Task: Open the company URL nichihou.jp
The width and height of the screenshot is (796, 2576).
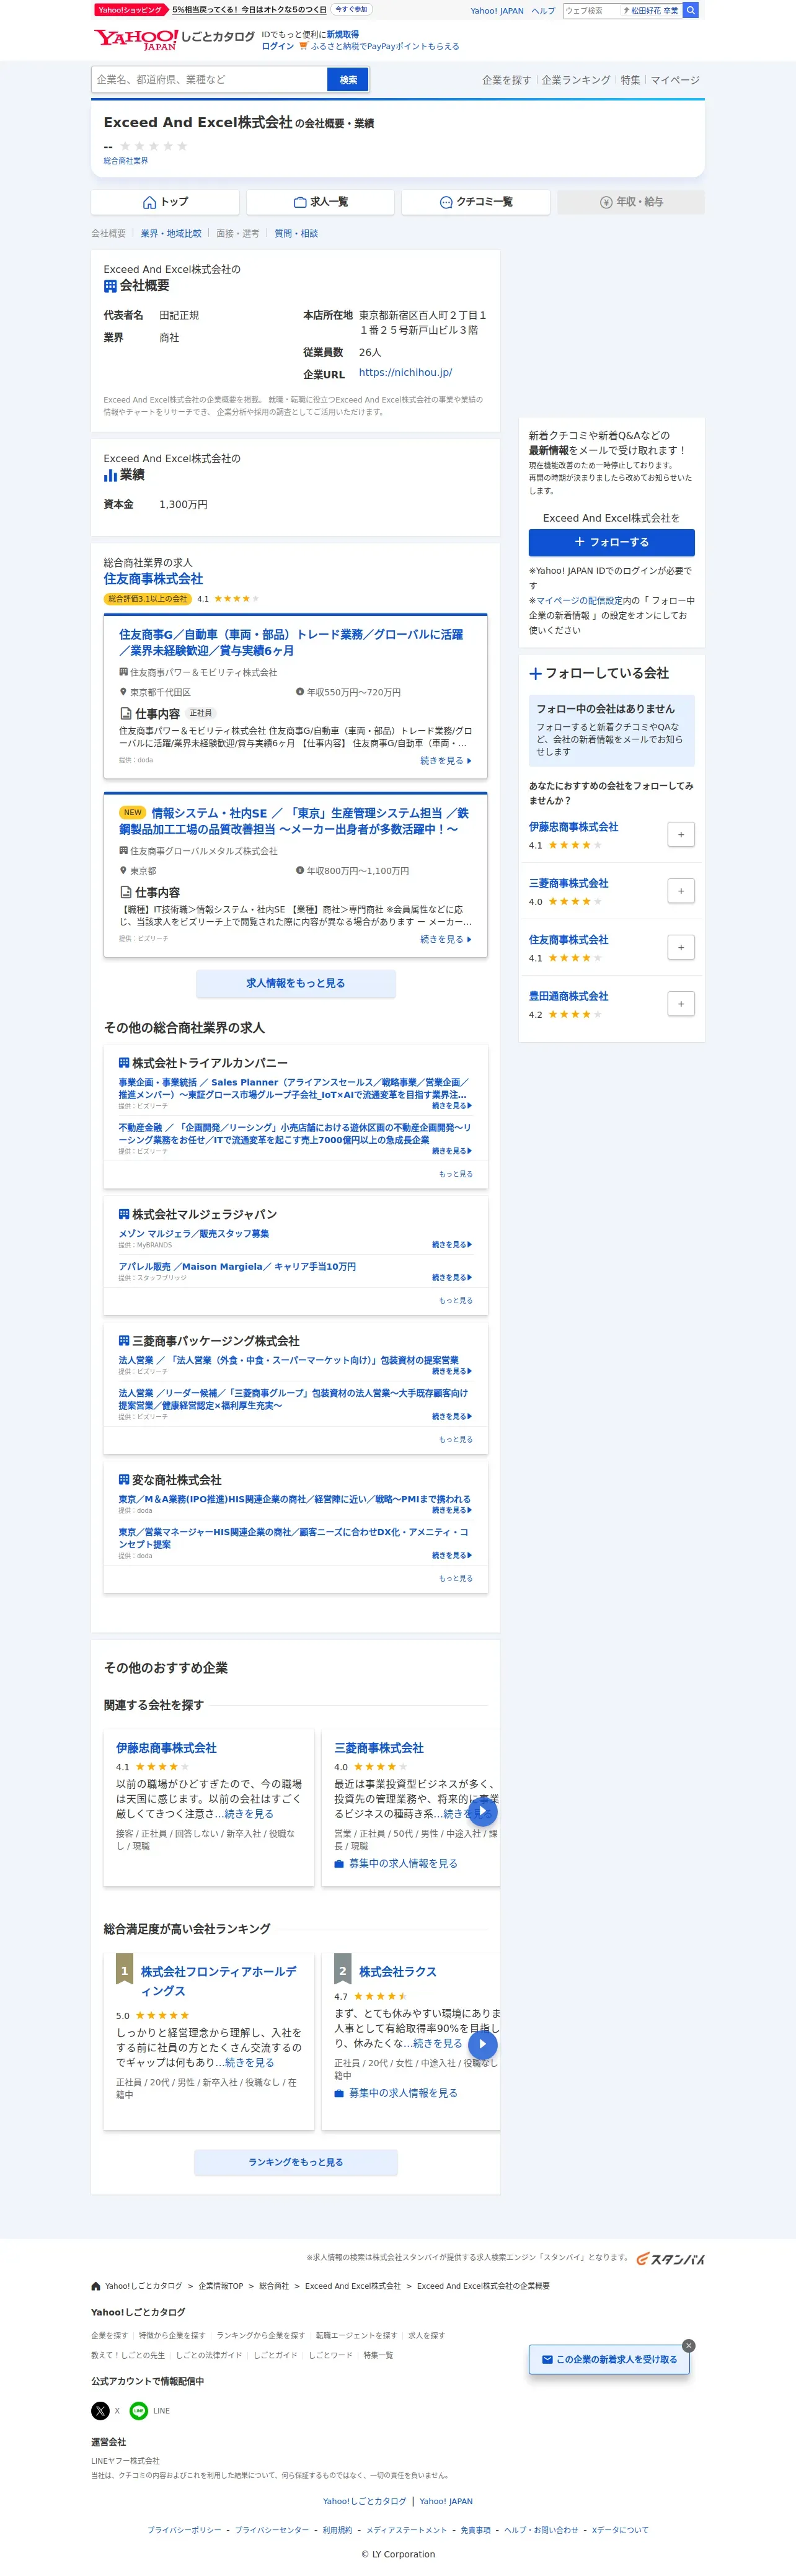Action: (x=405, y=372)
